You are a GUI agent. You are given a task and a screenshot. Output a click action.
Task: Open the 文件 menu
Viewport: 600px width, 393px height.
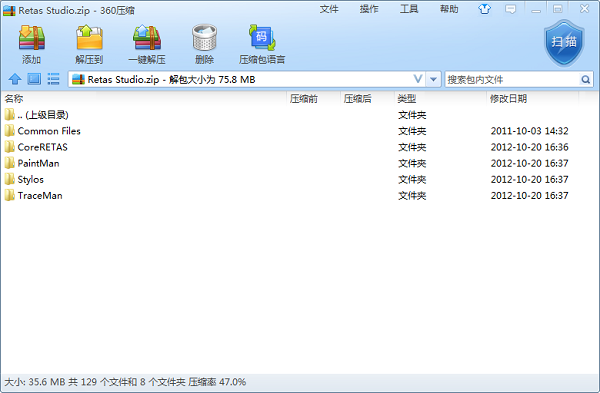pos(329,9)
